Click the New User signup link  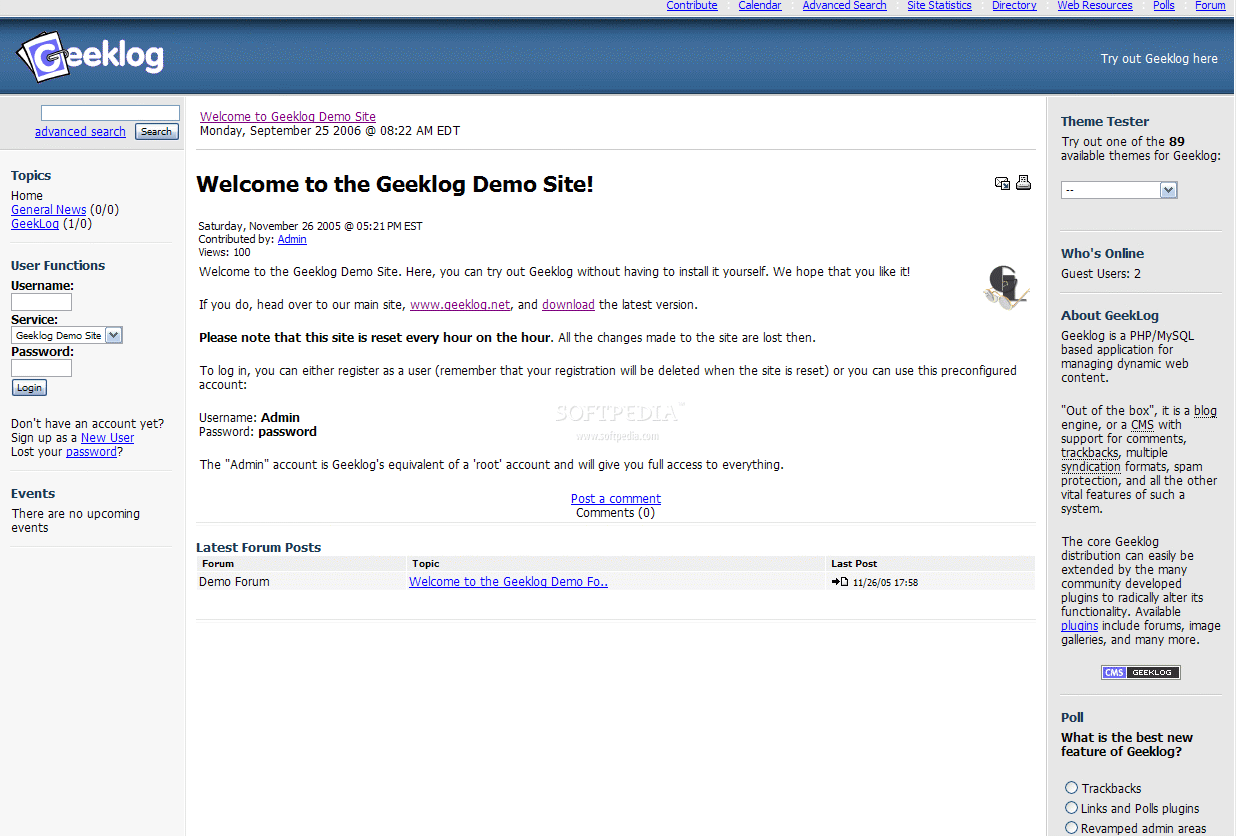point(107,438)
